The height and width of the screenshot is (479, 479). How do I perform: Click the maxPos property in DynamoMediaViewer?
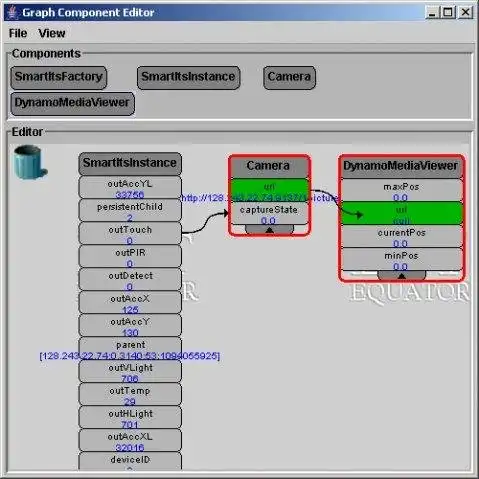pyautogui.click(x=401, y=190)
